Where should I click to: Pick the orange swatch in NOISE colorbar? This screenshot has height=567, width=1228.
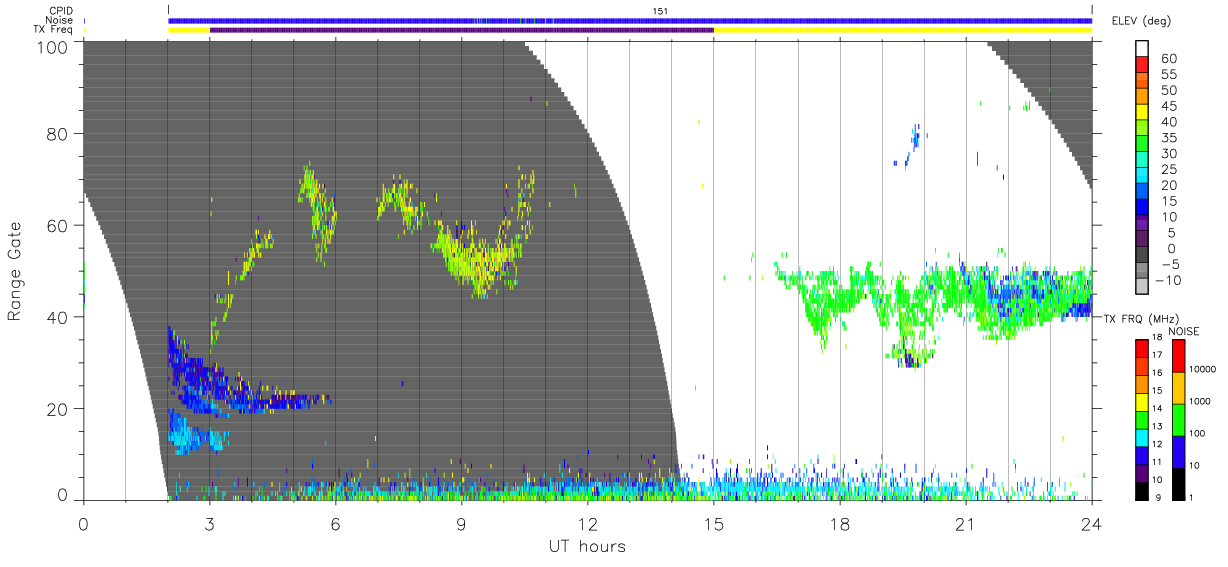tap(1178, 388)
